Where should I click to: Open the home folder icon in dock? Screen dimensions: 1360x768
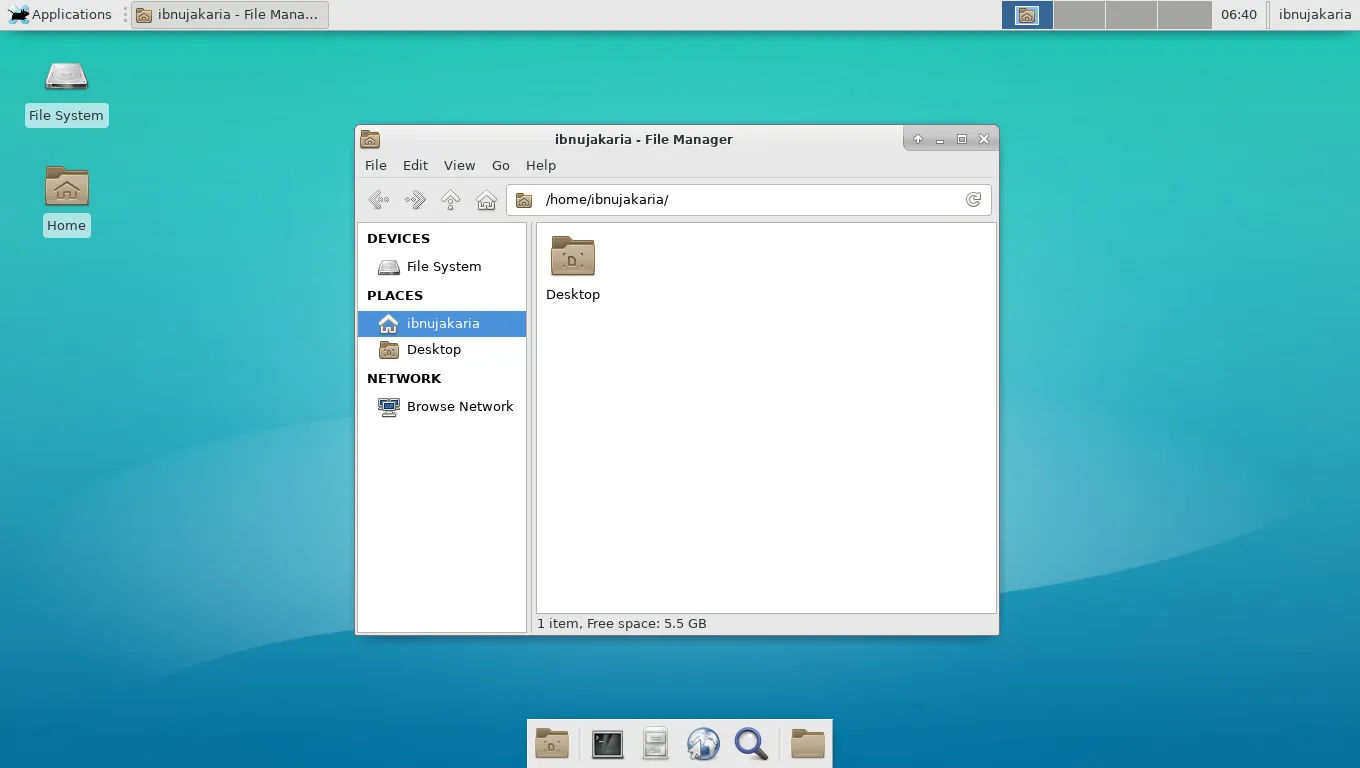pos(807,744)
